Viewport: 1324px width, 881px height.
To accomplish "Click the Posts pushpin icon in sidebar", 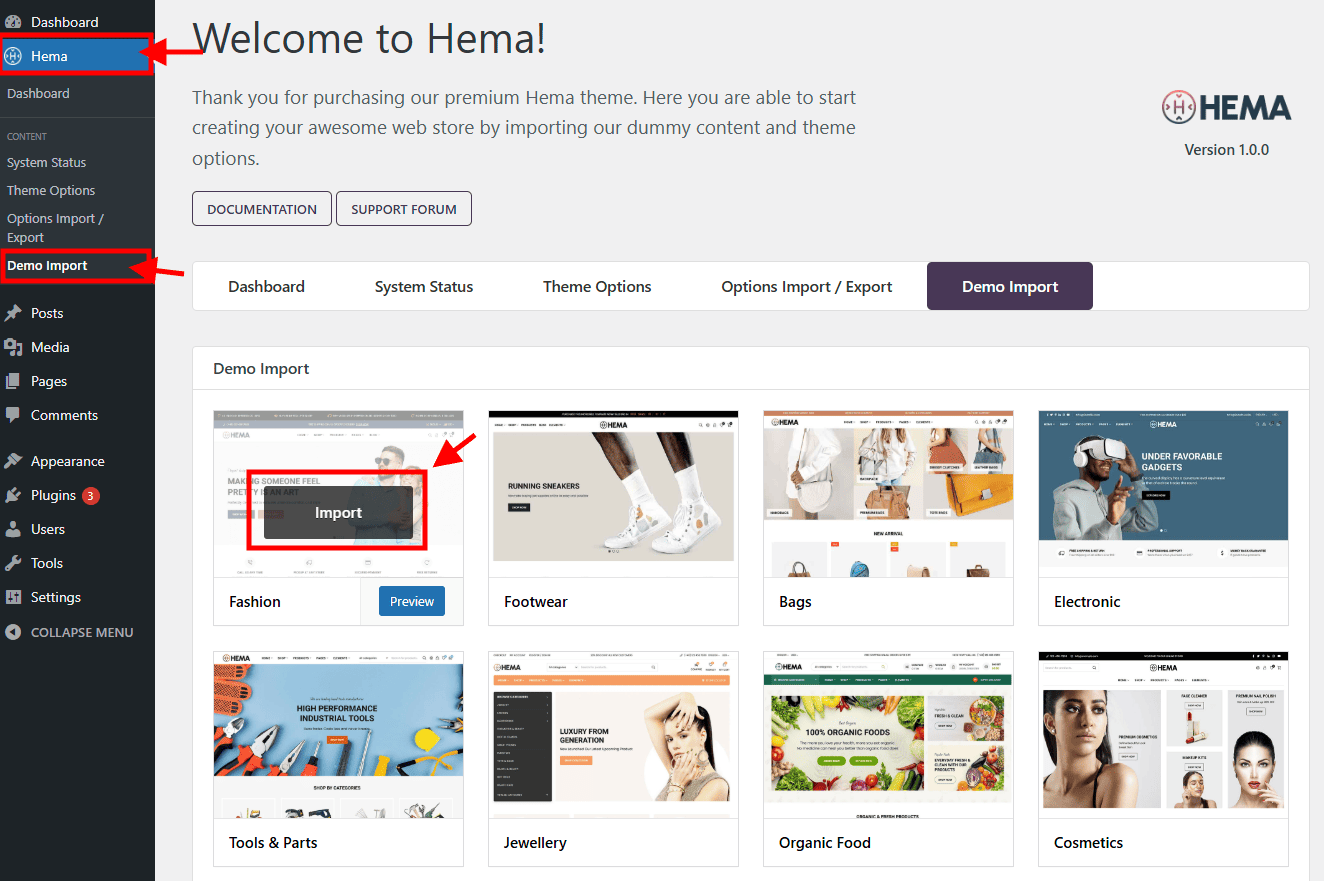I will click(x=13, y=313).
